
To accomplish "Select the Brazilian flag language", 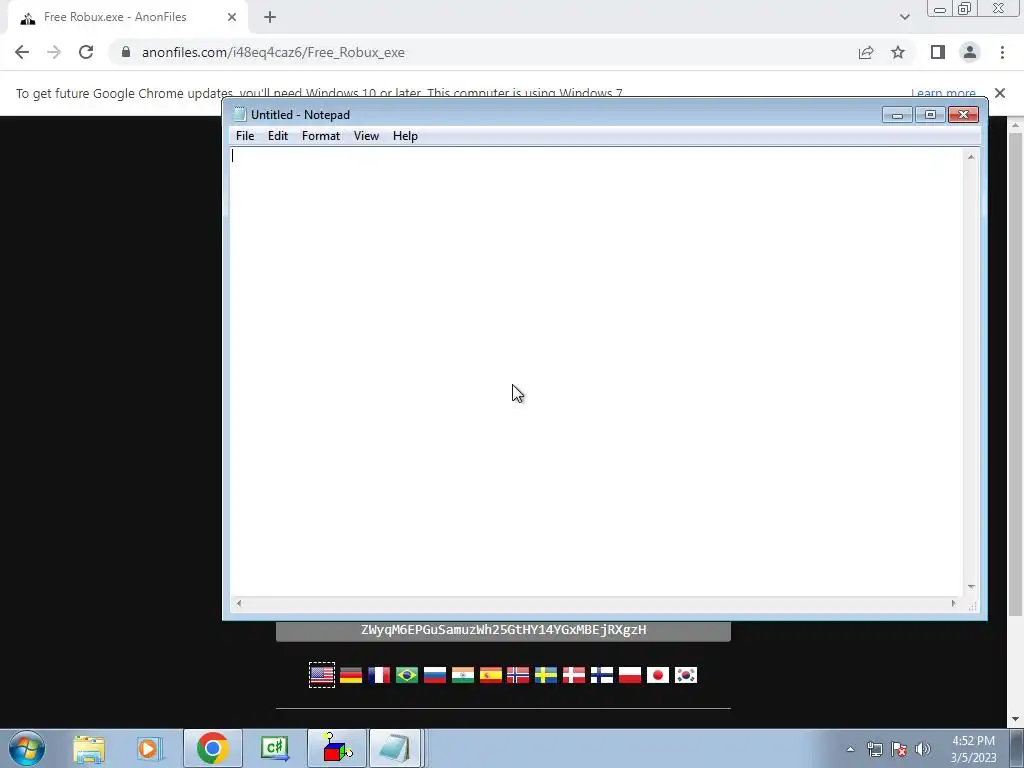I will [x=407, y=675].
